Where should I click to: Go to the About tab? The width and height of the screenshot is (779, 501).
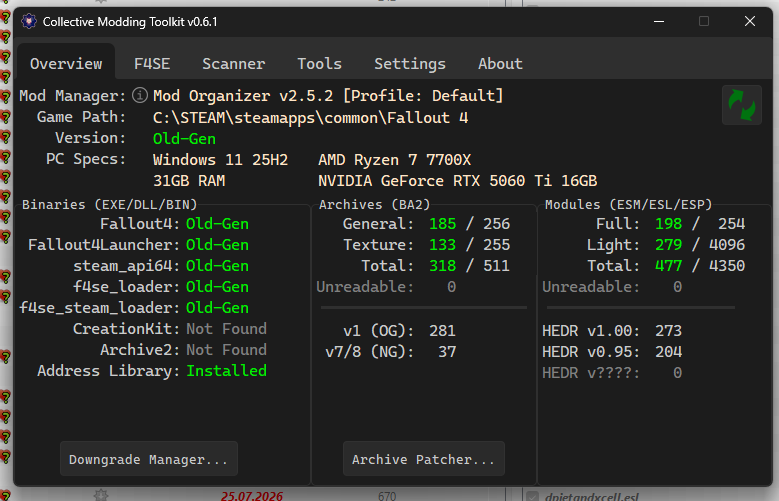point(500,64)
